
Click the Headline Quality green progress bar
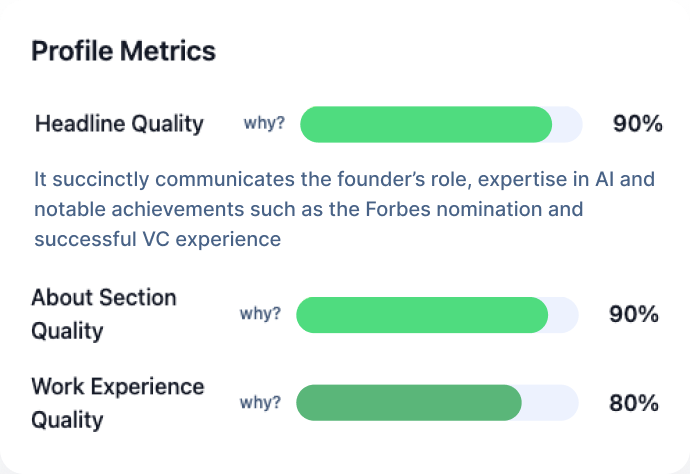click(x=425, y=124)
